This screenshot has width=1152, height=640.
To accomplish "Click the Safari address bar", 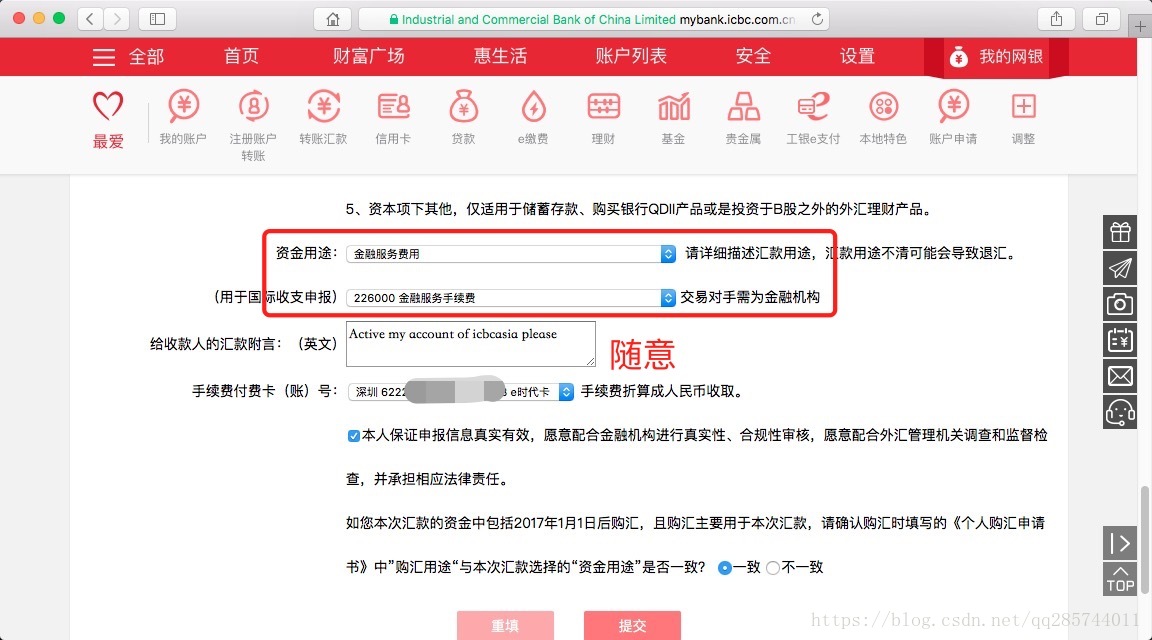I will coord(594,19).
